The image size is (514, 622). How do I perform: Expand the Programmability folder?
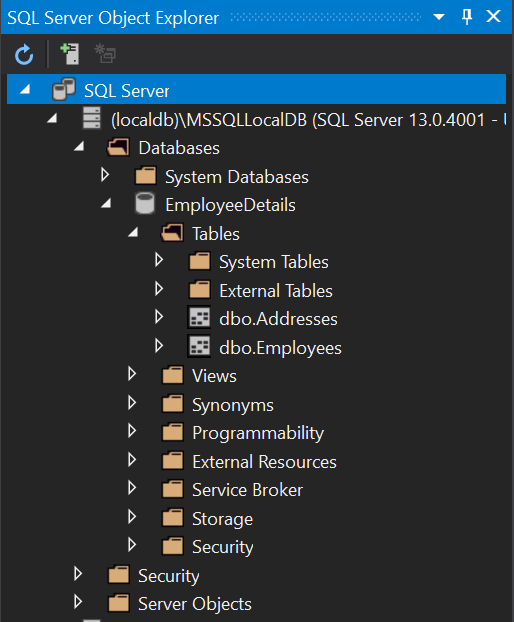132,431
